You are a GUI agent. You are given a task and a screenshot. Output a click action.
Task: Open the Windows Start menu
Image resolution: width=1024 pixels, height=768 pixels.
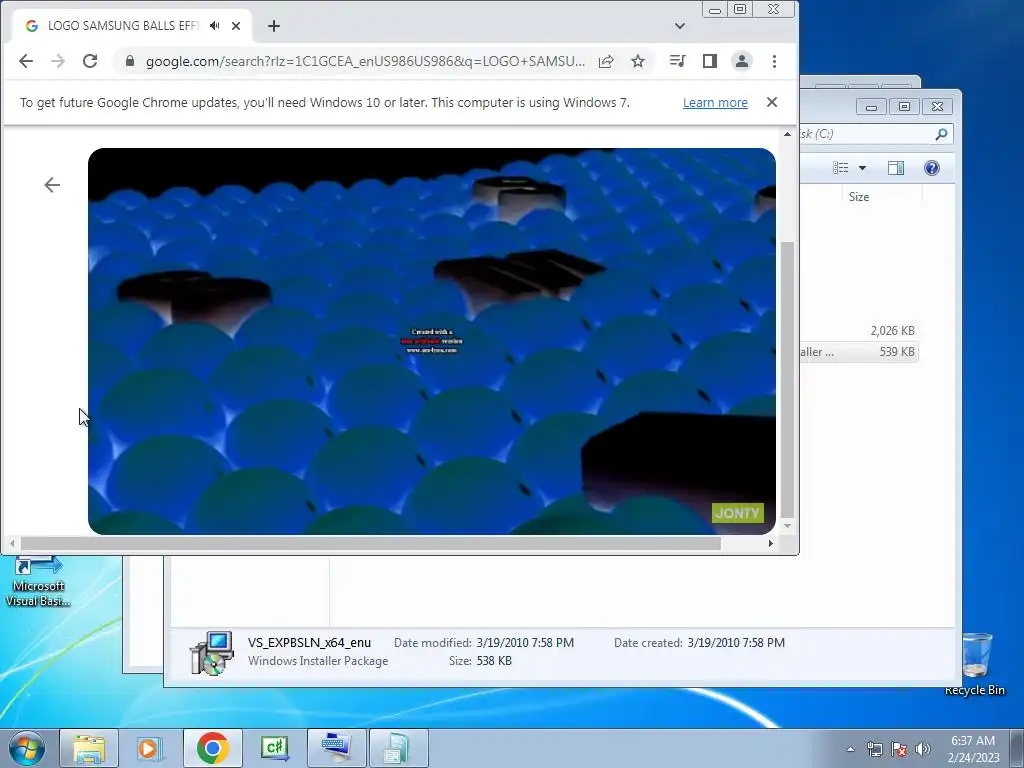point(27,748)
